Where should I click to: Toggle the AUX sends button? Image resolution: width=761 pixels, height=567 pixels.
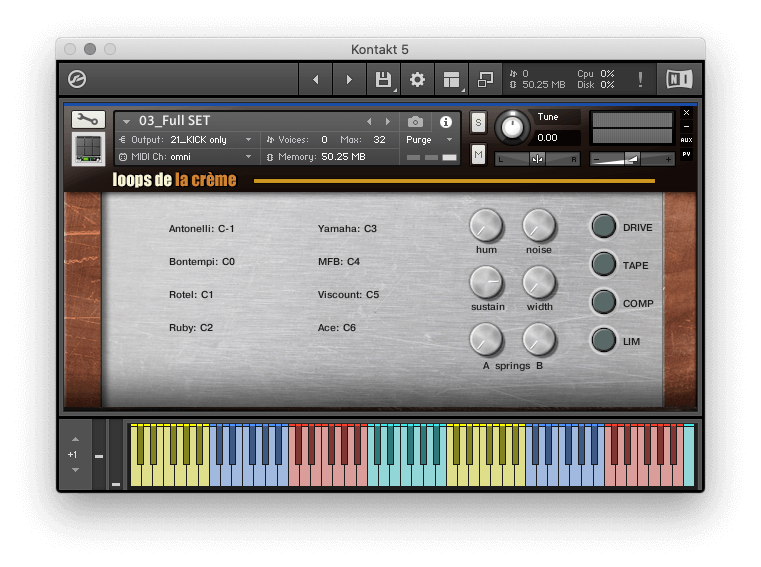click(686, 140)
